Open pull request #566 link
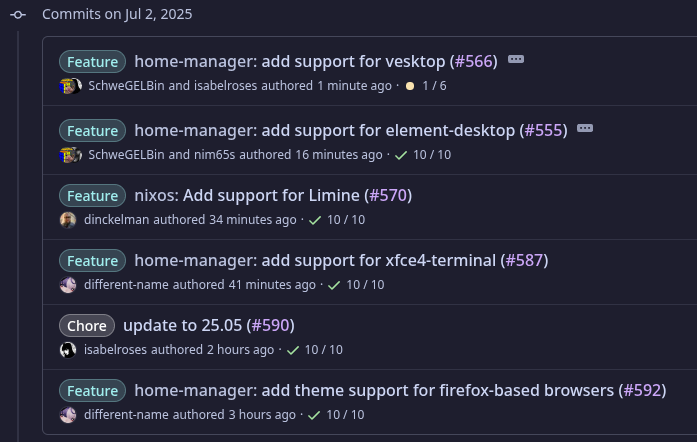697x442 pixels. (473, 61)
